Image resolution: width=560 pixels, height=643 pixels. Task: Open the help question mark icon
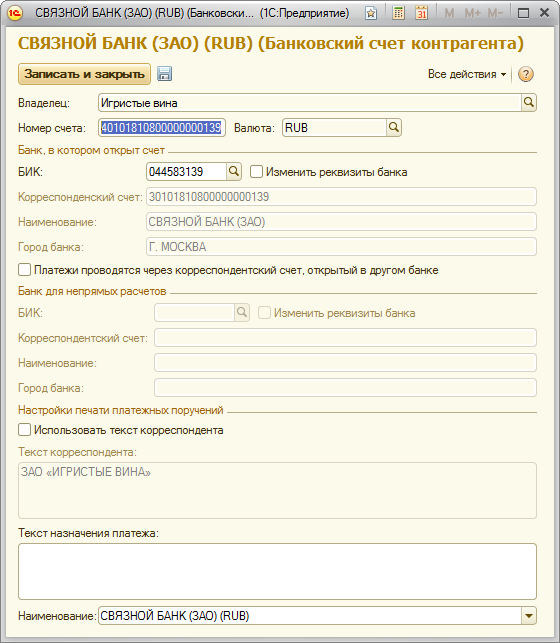click(x=526, y=74)
